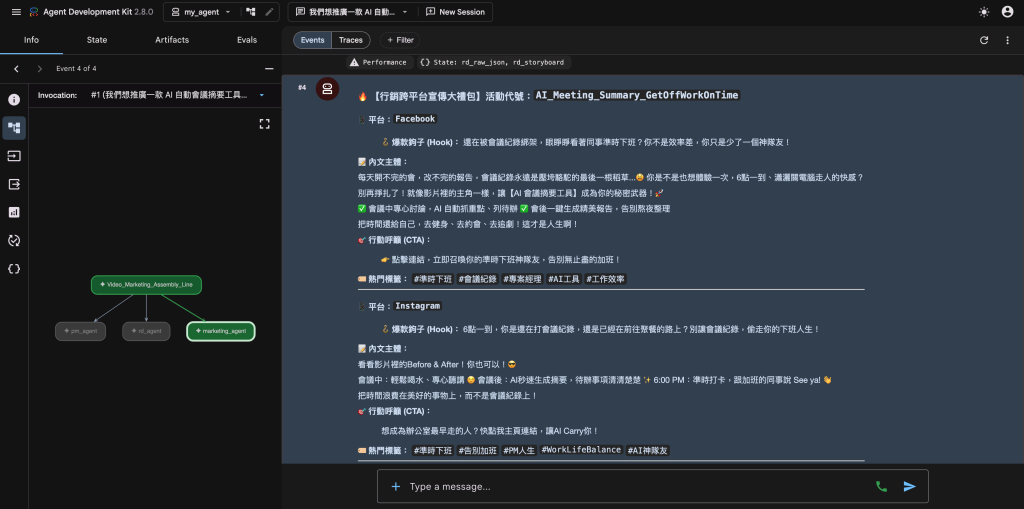
Task: Focus the Type a message input
Action: [x=637, y=486]
